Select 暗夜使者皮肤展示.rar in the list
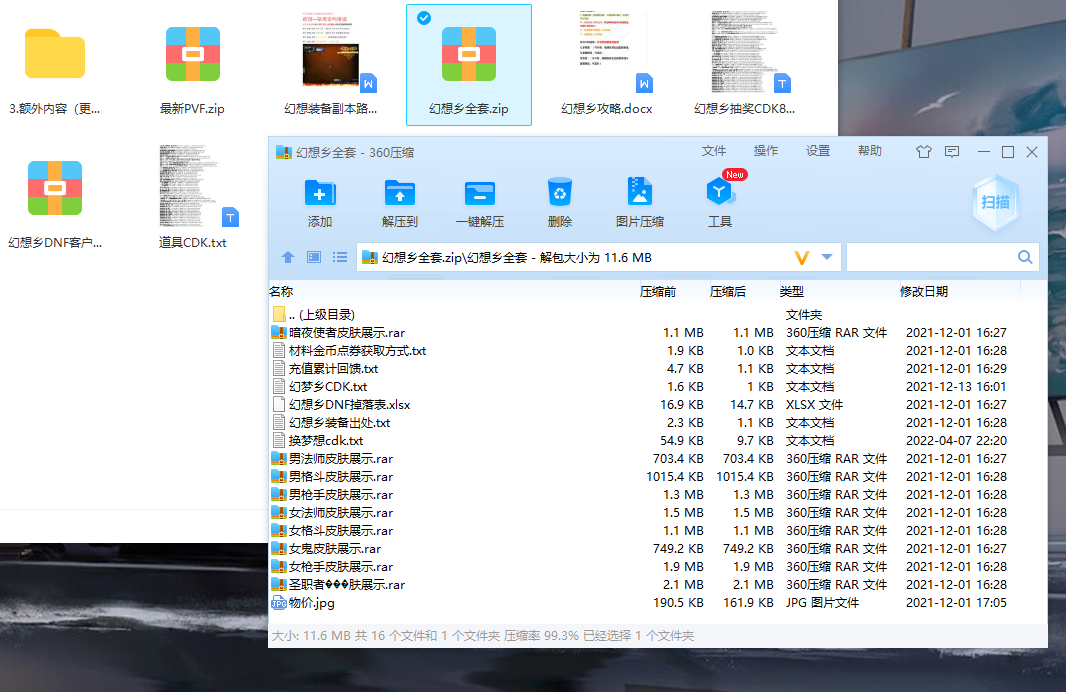This screenshot has height=692, width=1066. 657,332
